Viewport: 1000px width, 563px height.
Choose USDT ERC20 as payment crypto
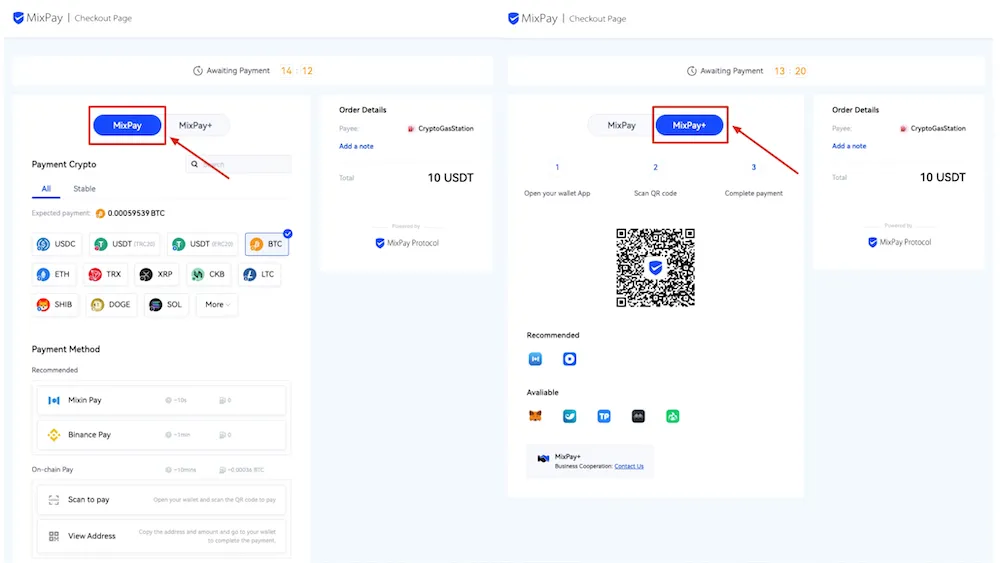[x=203, y=244]
